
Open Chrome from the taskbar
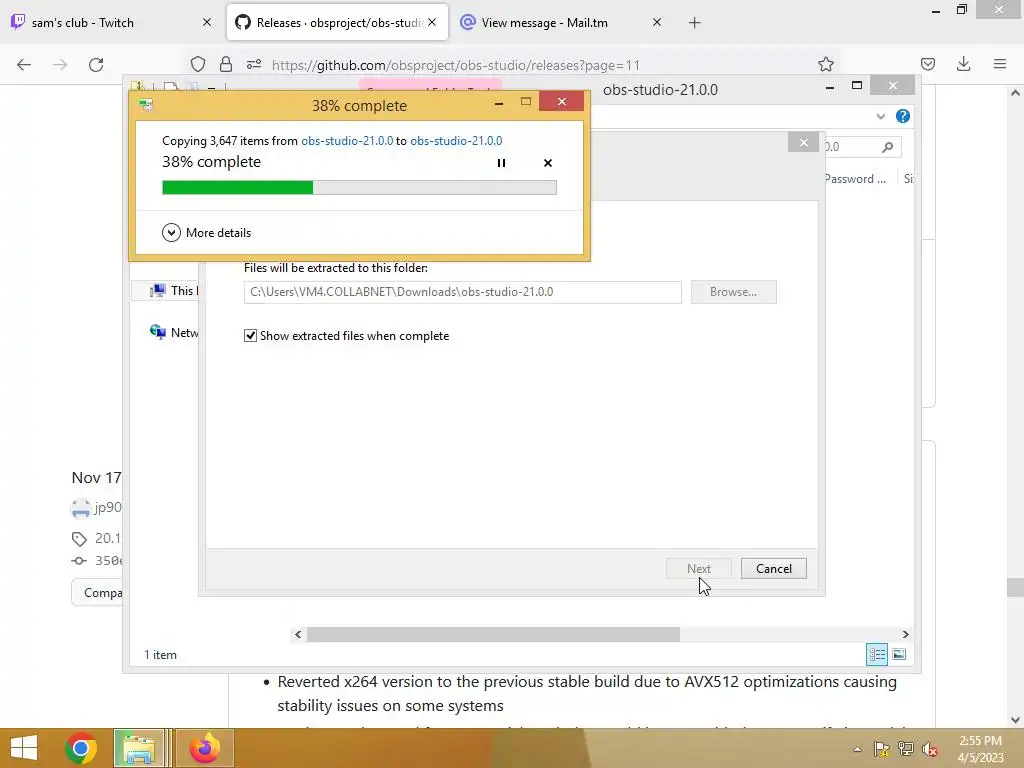click(x=81, y=748)
